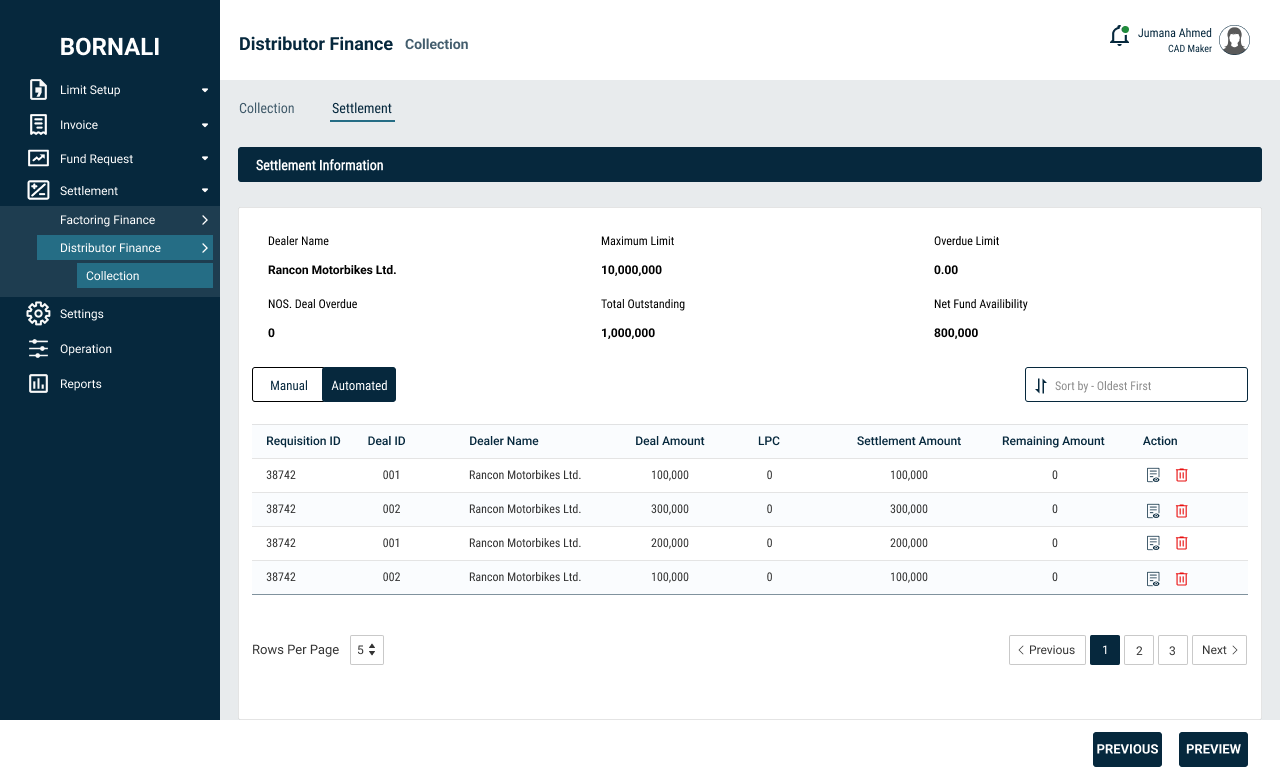Image resolution: width=1280 pixels, height=767 pixels.
Task: Delete deal 001 row with amount 100,000
Action: tap(1181, 476)
